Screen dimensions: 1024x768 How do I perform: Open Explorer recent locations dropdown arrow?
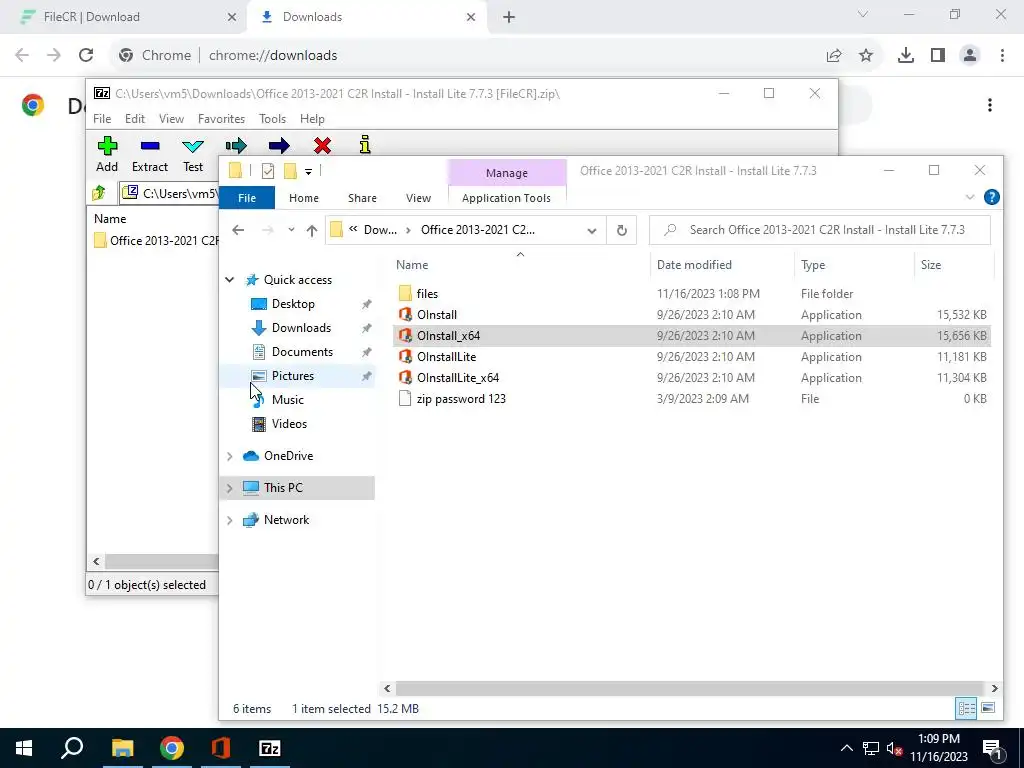tap(291, 230)
